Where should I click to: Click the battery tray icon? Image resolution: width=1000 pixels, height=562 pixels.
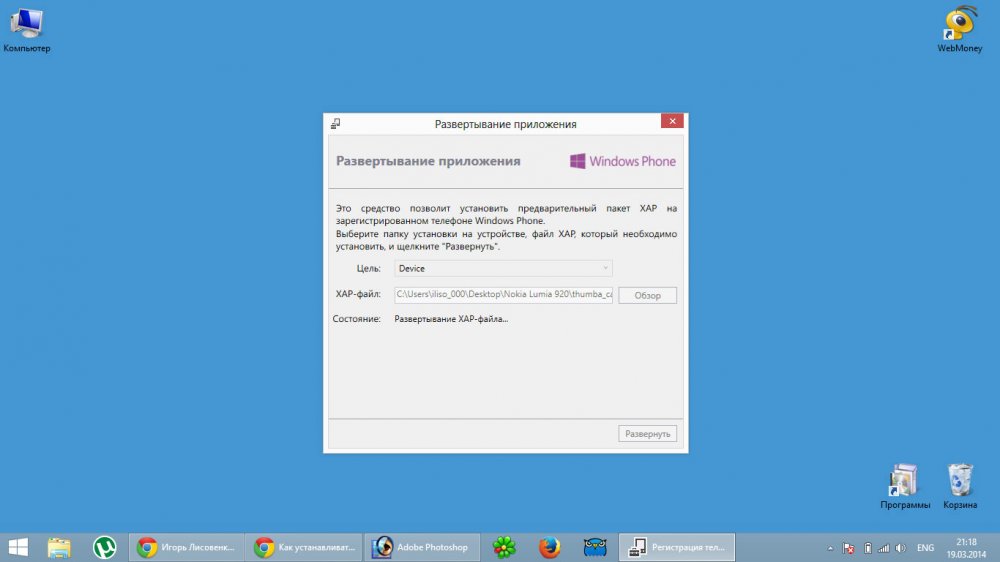point(867,548)
